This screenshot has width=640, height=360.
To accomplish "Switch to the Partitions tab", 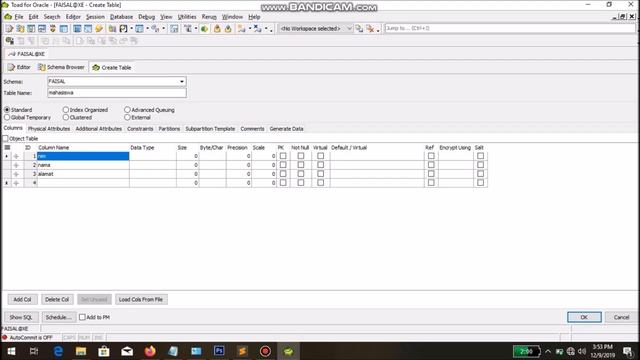I will pyautogui.click(x=169, y=129).
